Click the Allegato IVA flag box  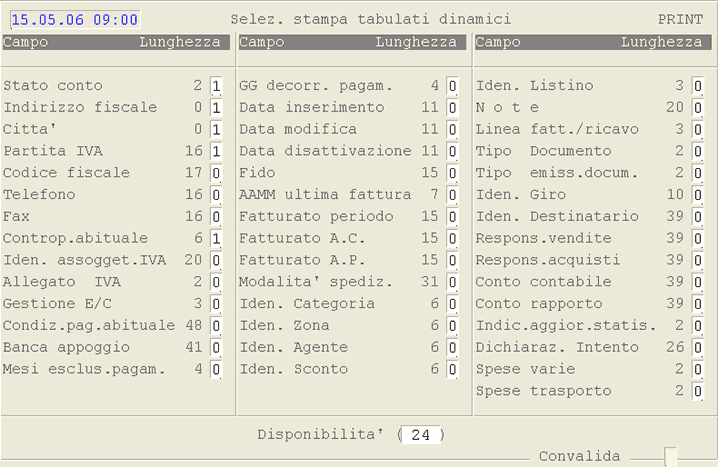tap(216, 282)
